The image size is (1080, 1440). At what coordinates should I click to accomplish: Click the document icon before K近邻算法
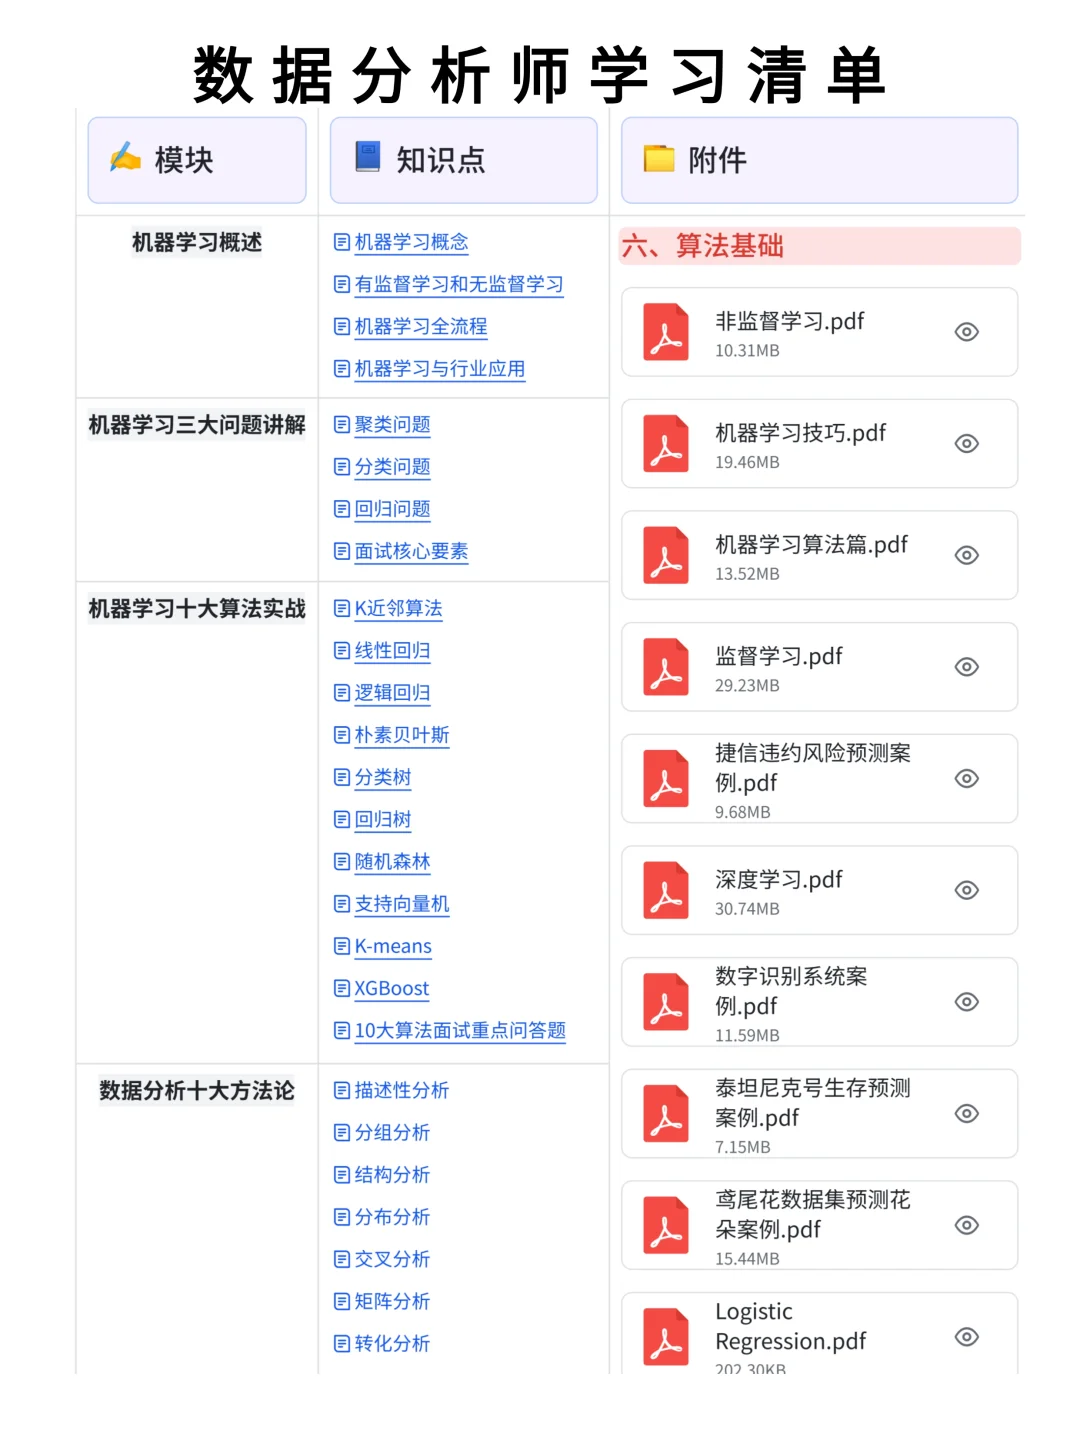click(x=341, y=608)
